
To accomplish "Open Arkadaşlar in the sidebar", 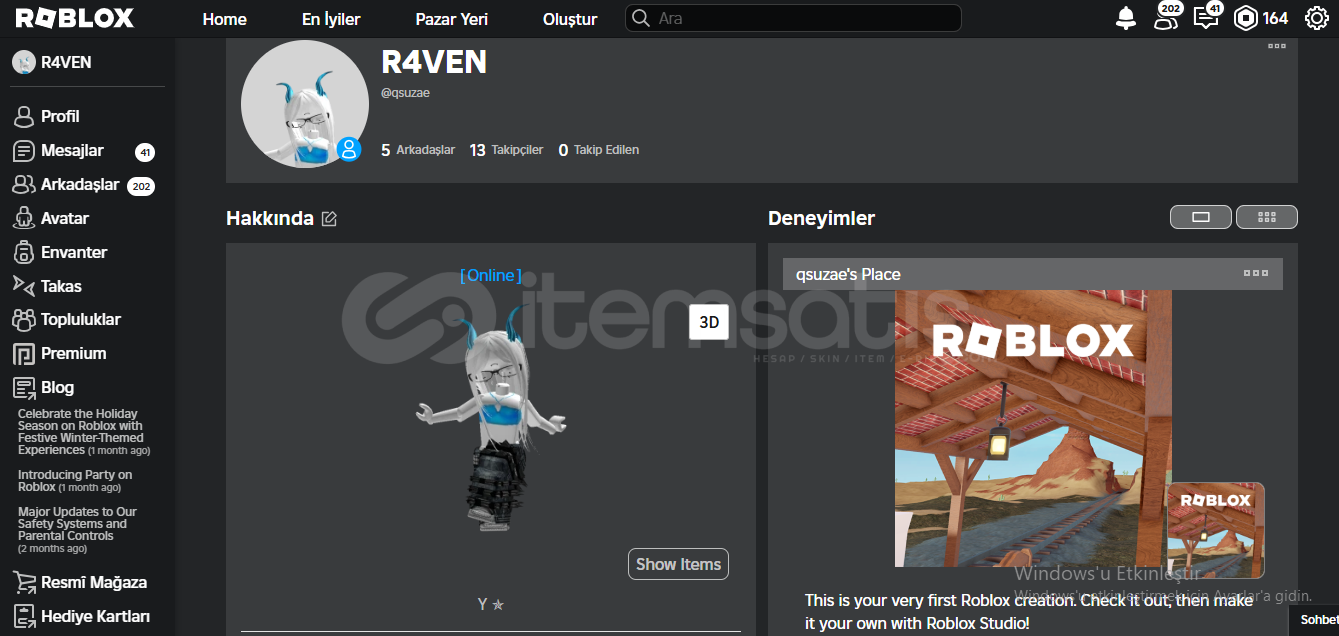I will pos(83,185).
